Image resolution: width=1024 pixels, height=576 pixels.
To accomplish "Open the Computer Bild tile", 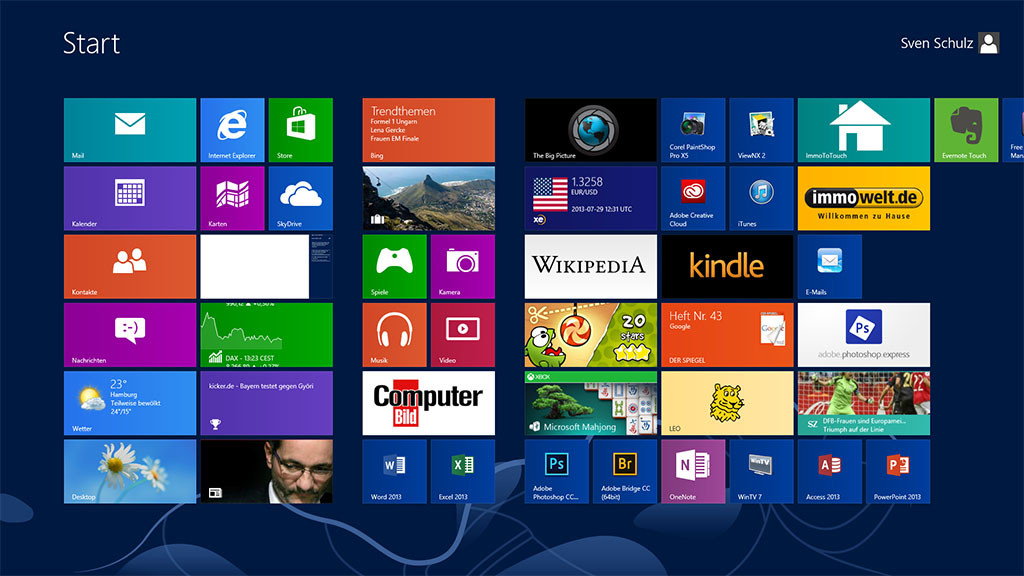I will (428, 403).
